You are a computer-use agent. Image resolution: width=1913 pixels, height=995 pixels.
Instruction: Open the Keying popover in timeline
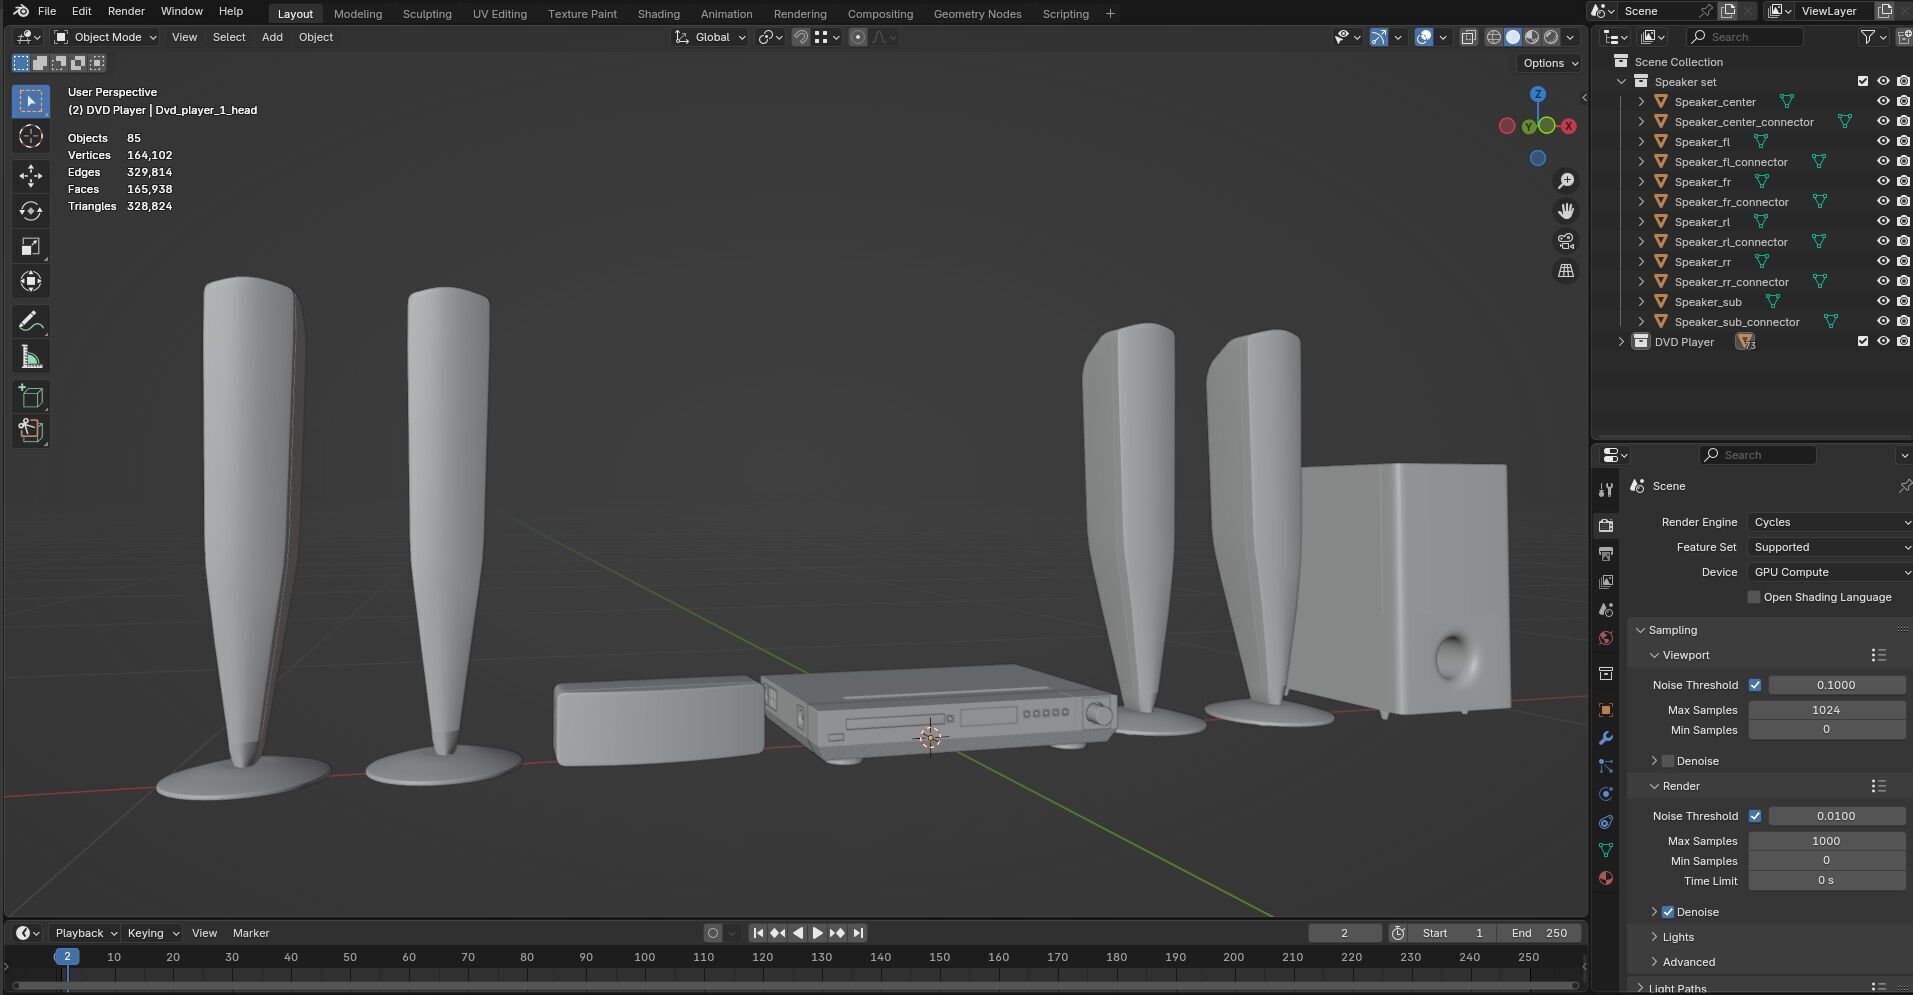[153, 933]
